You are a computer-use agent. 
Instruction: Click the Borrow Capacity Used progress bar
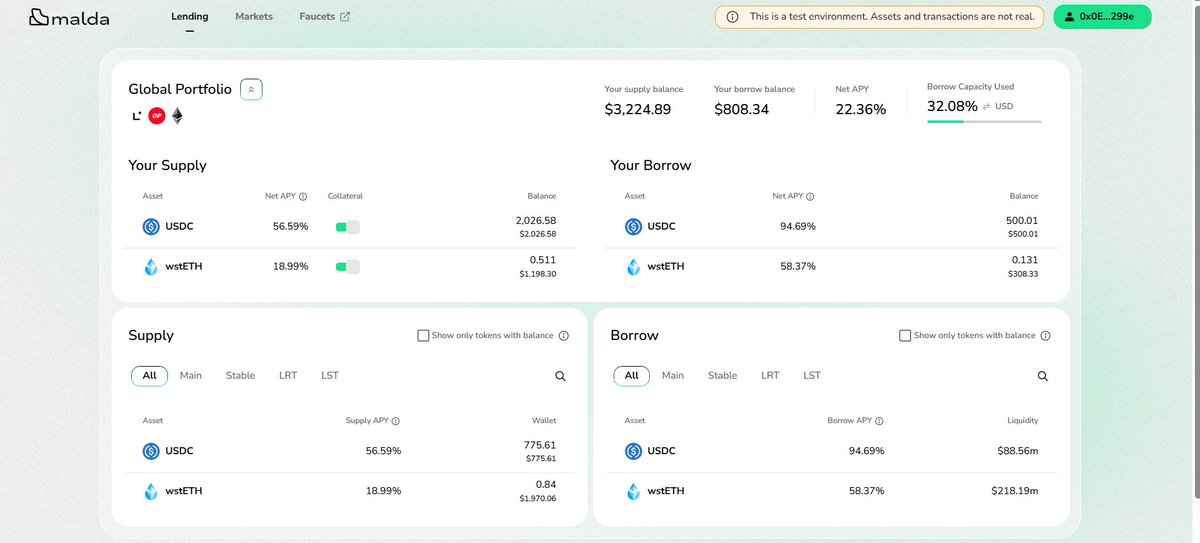(x=984, y=121)
